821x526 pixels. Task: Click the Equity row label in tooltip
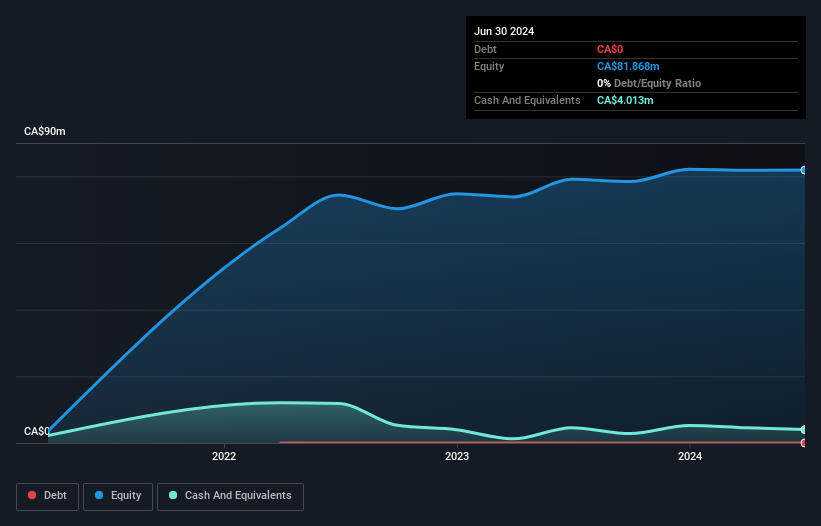489,66
